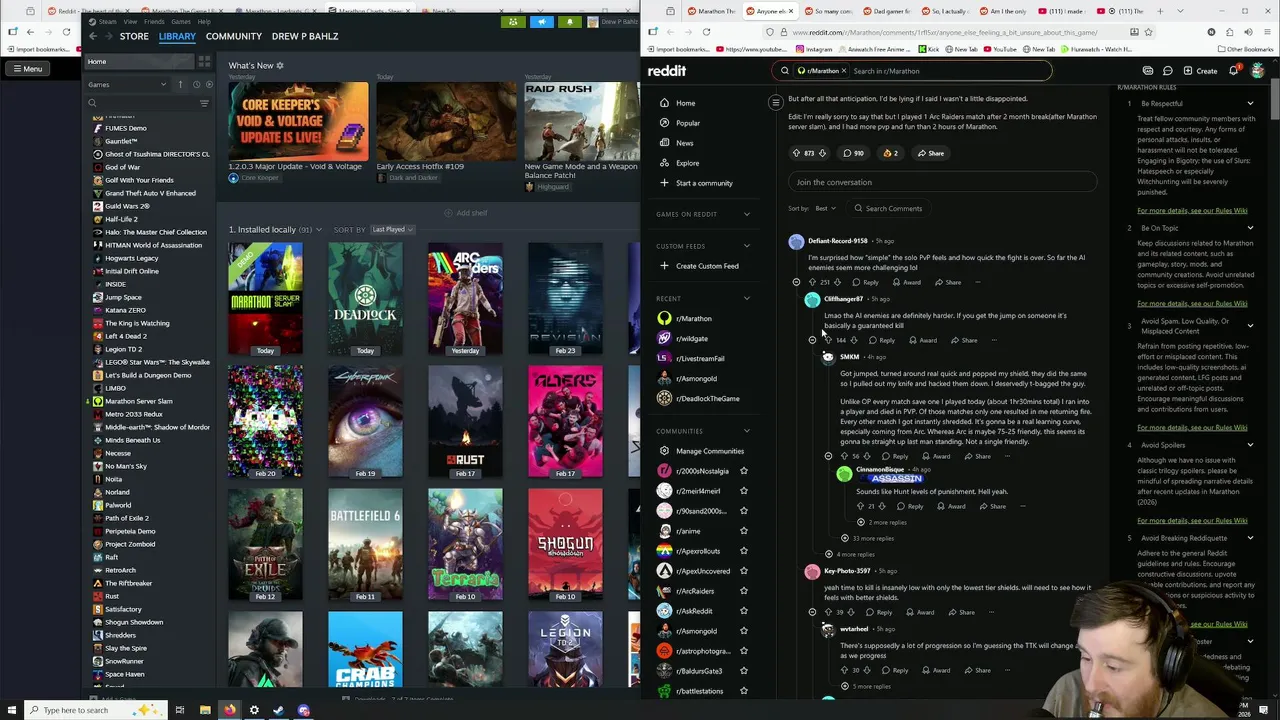Open Steam notifications bell icon
Viewport: 1280px width, 720px height.
(x=570, y=21)
